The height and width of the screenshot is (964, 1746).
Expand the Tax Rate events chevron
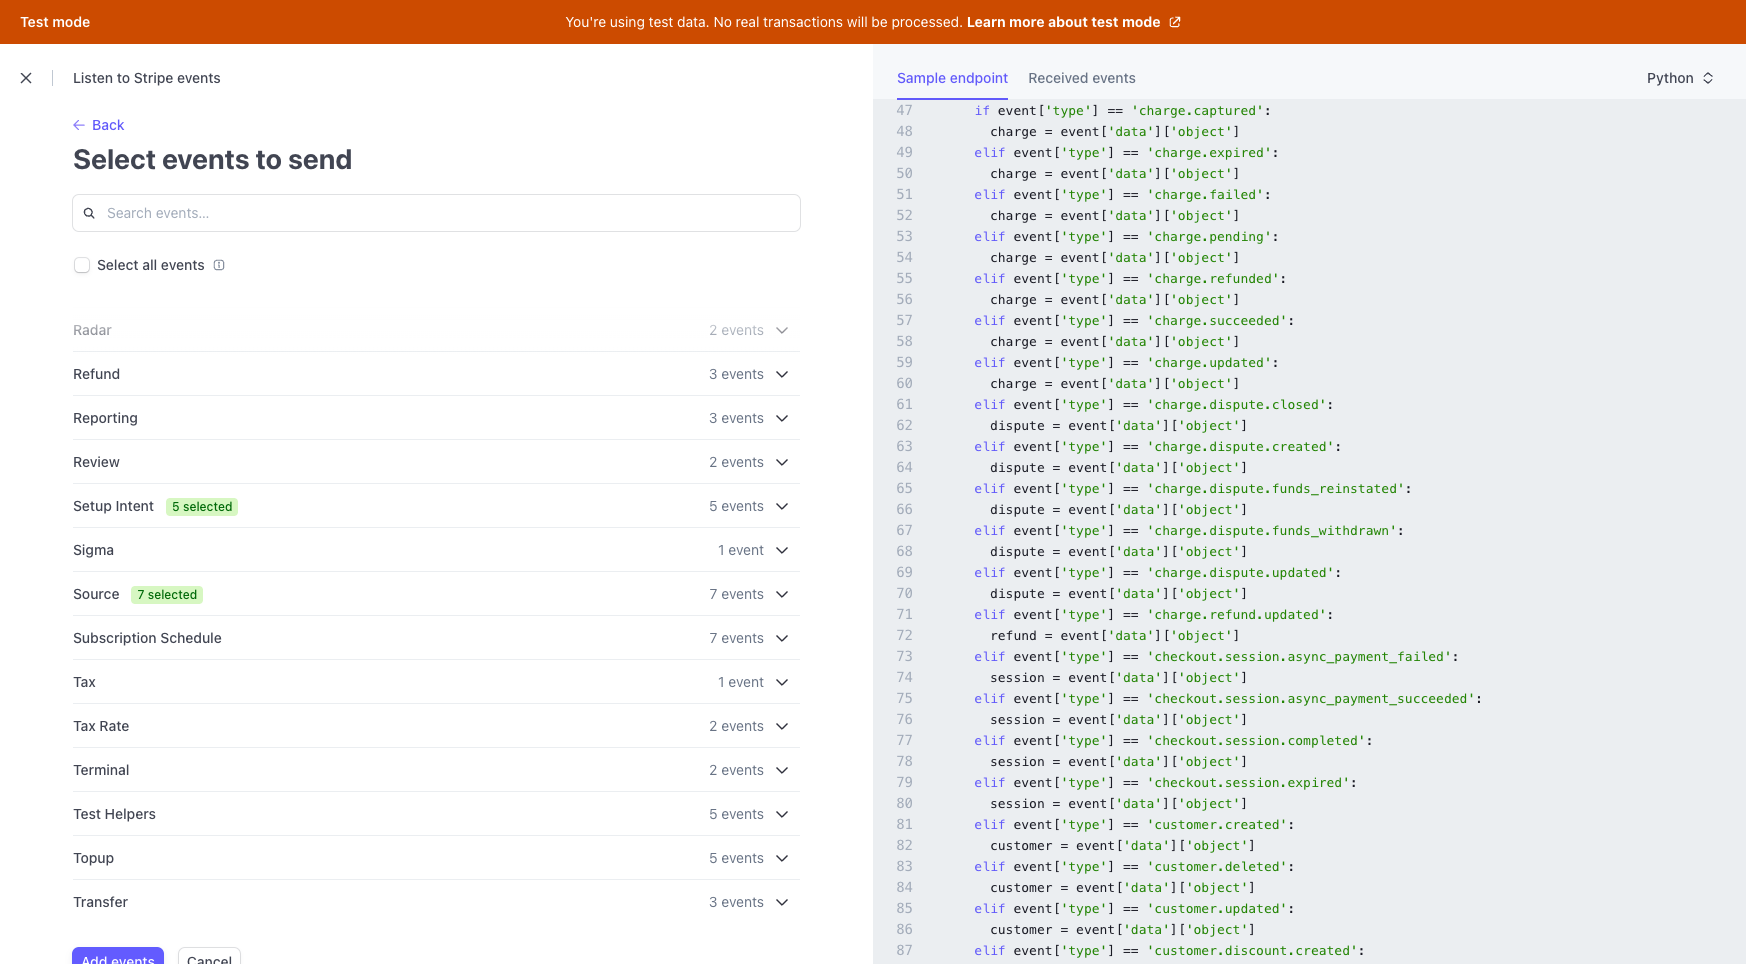click(x=782, y=726)
